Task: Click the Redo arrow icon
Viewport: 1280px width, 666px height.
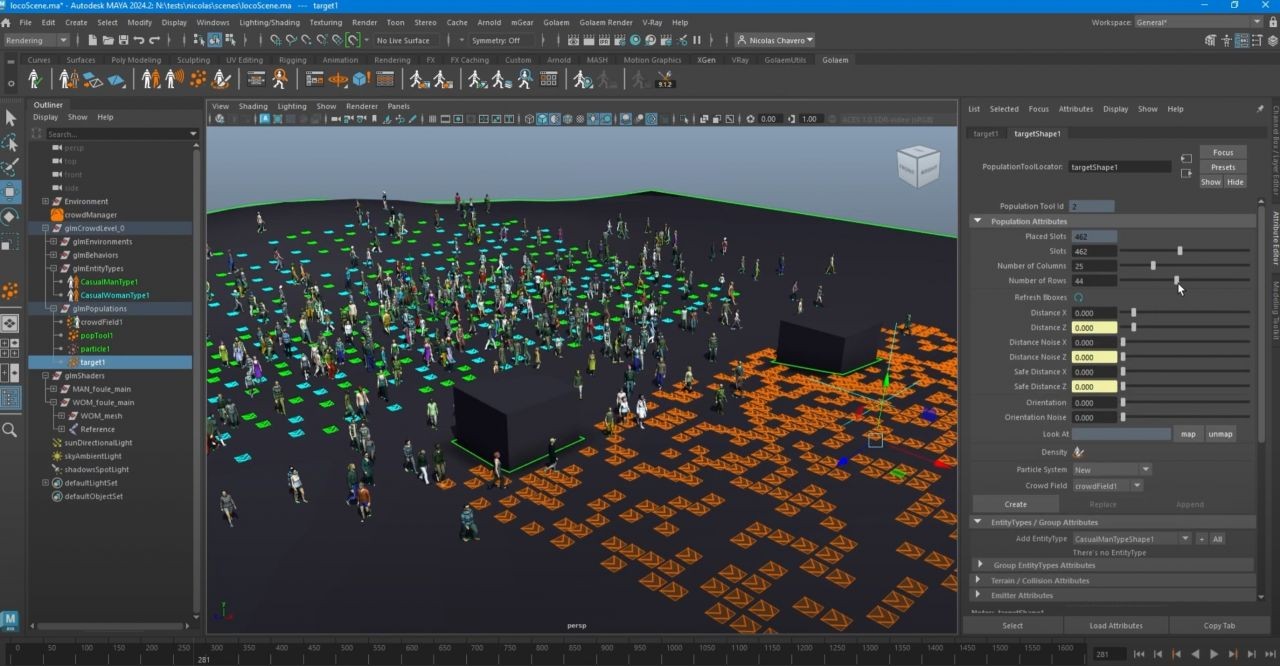Action: click(x=154, y=40)
